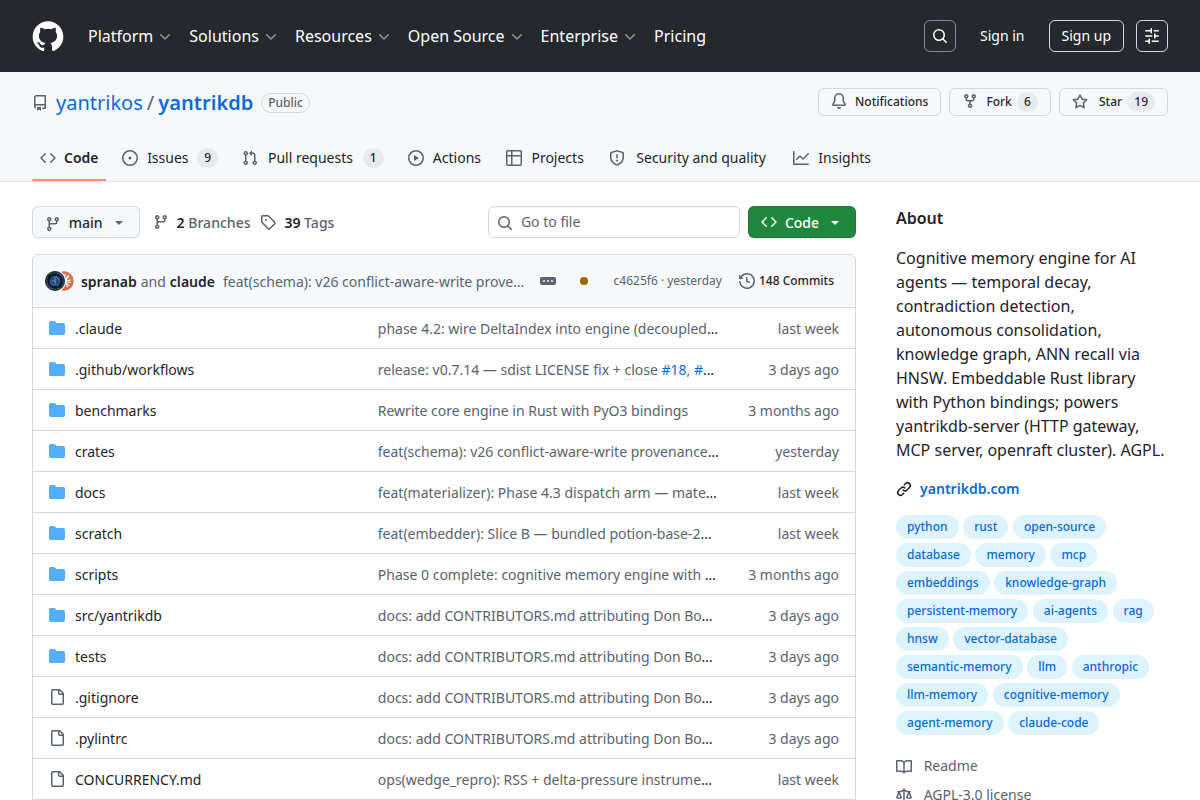The width and height of the screenshot is (1200, 800).
Task: Open the .pylintrc file
Action: click(101, 739)
